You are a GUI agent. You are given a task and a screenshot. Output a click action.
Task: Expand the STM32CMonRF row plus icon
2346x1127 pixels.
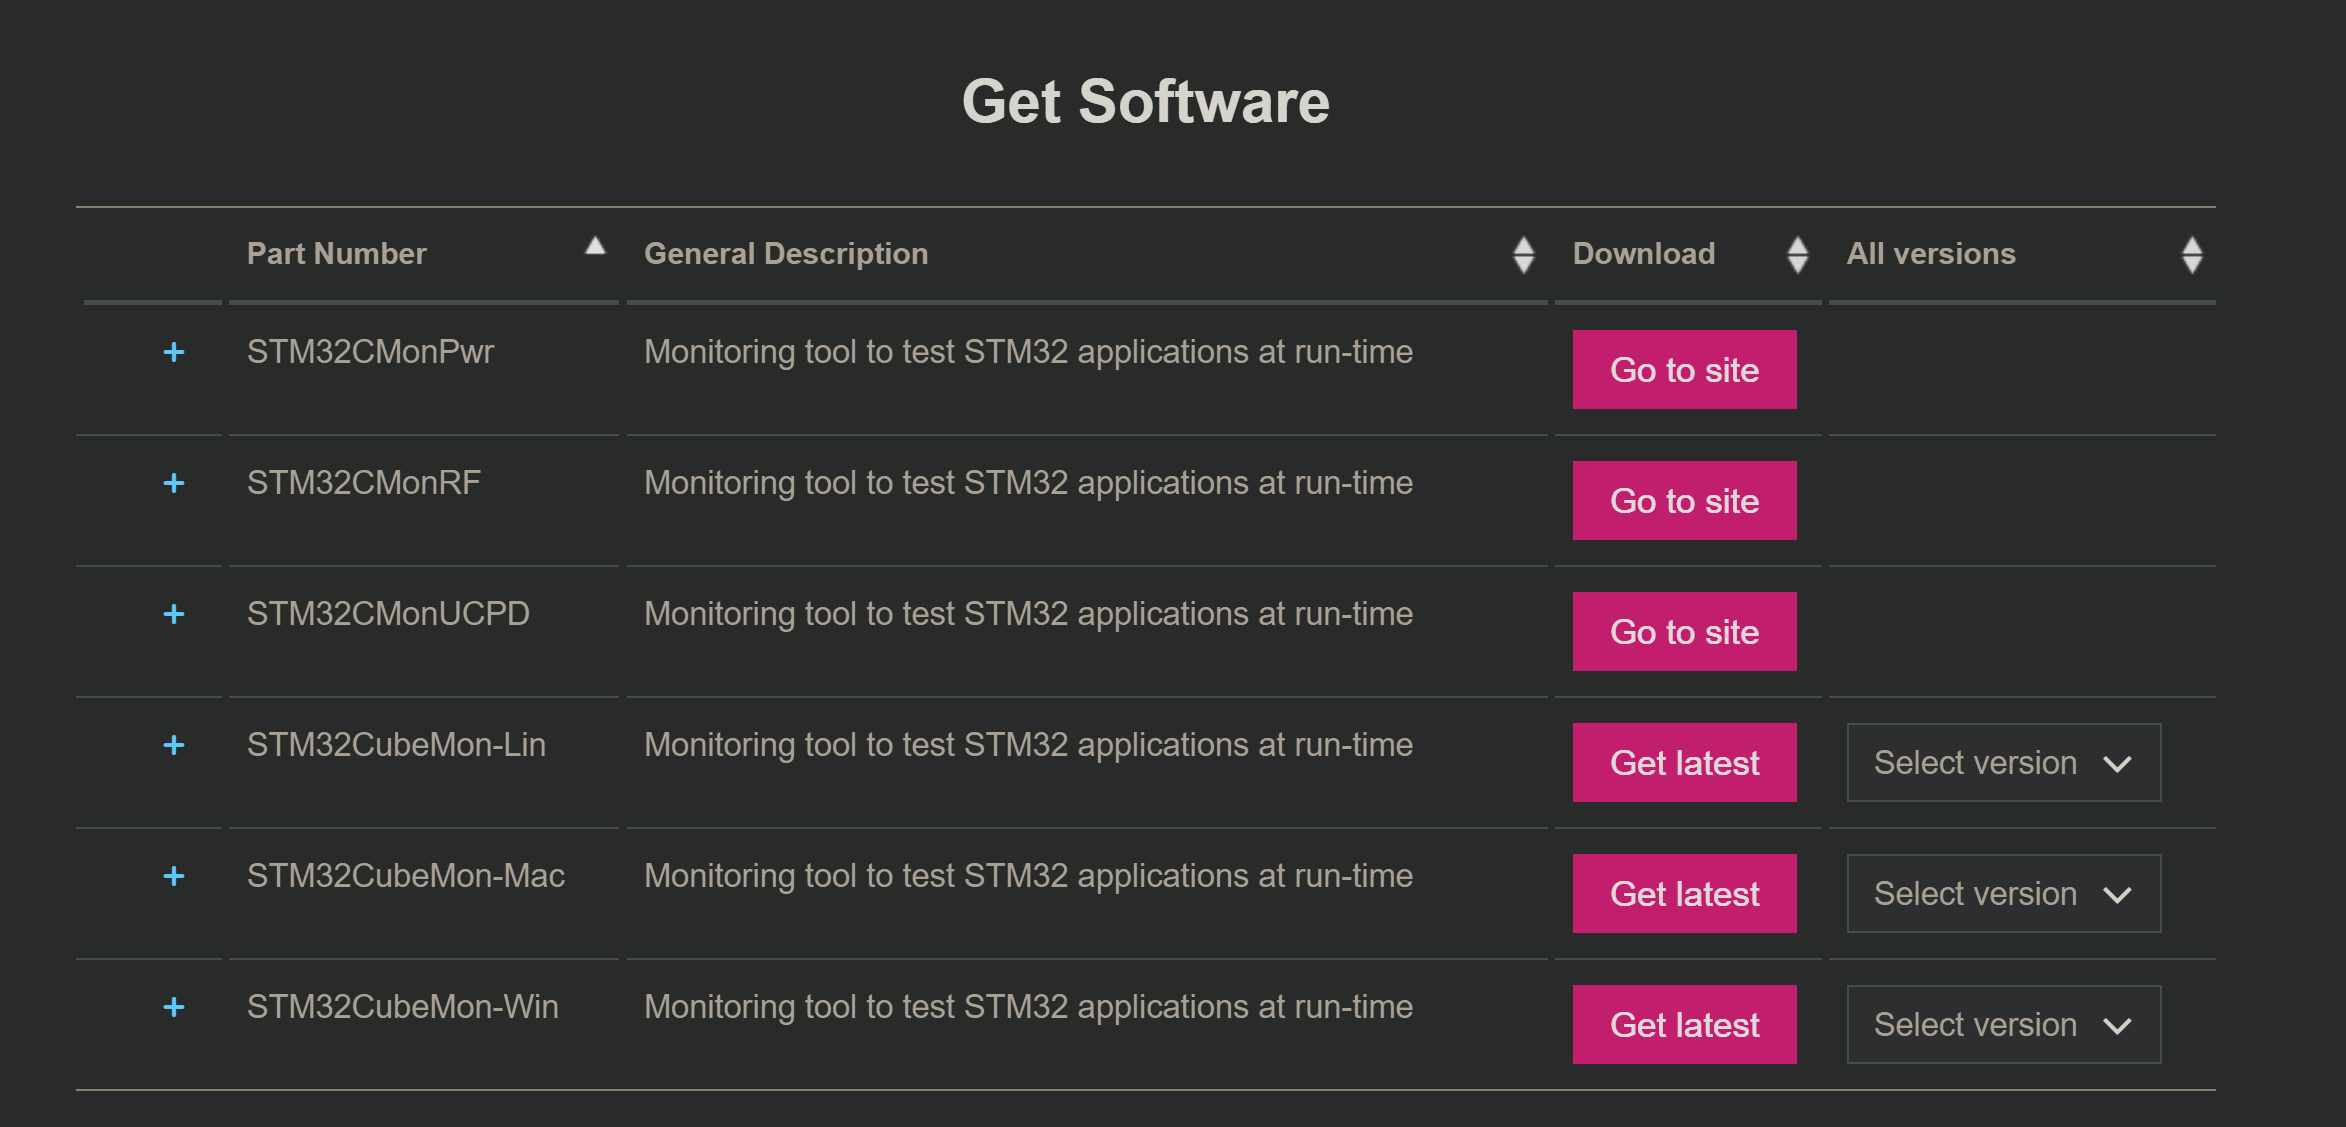click(x=174, y=483)
